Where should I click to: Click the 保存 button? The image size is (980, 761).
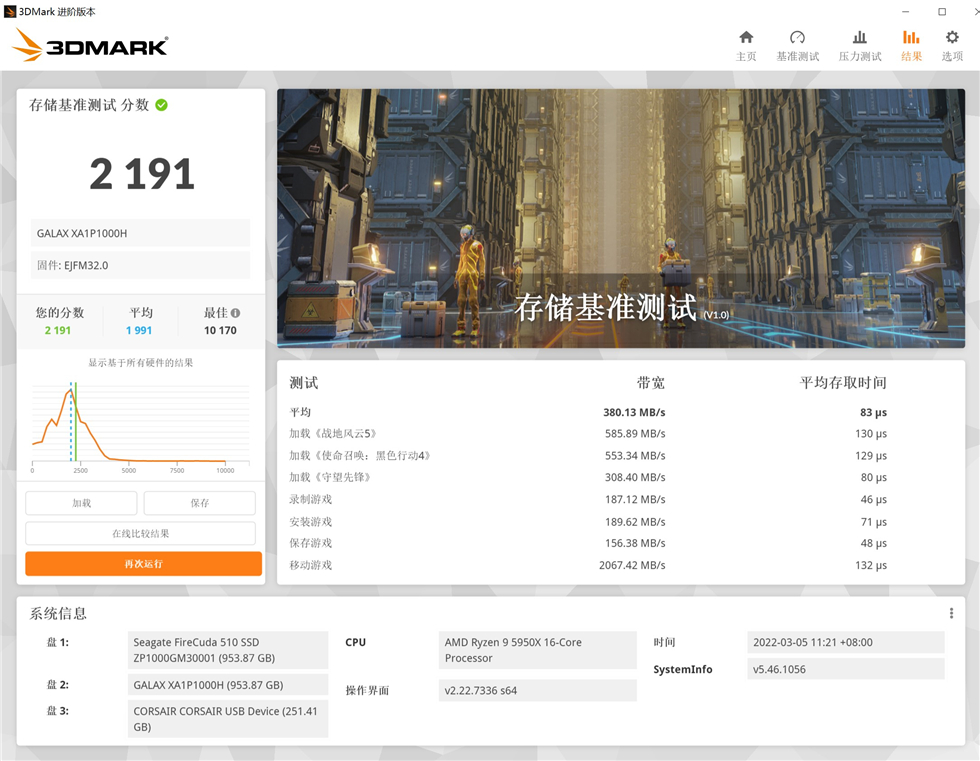[x=199, y=502]
